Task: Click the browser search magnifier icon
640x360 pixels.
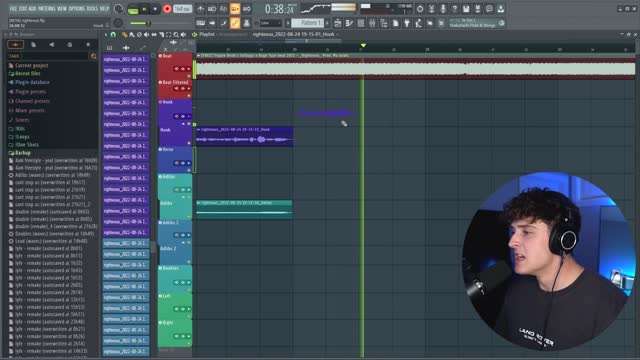Action: 93,56
